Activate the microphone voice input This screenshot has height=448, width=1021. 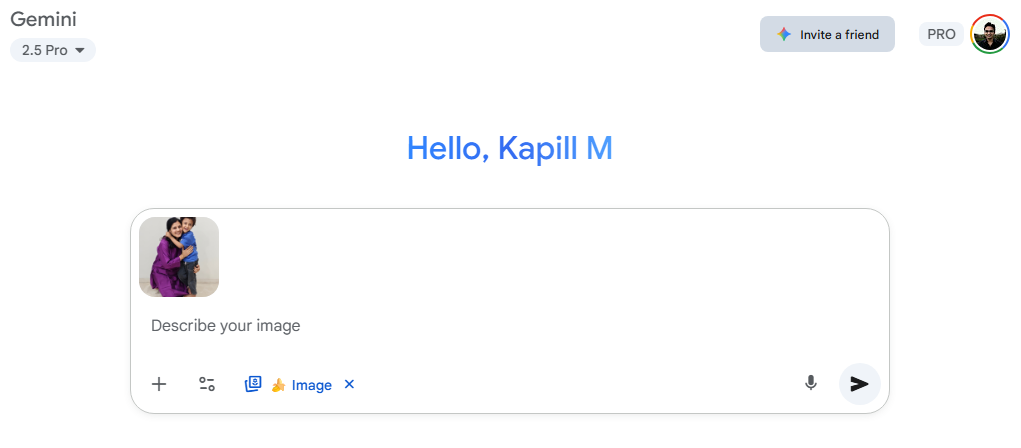point(811,383)
